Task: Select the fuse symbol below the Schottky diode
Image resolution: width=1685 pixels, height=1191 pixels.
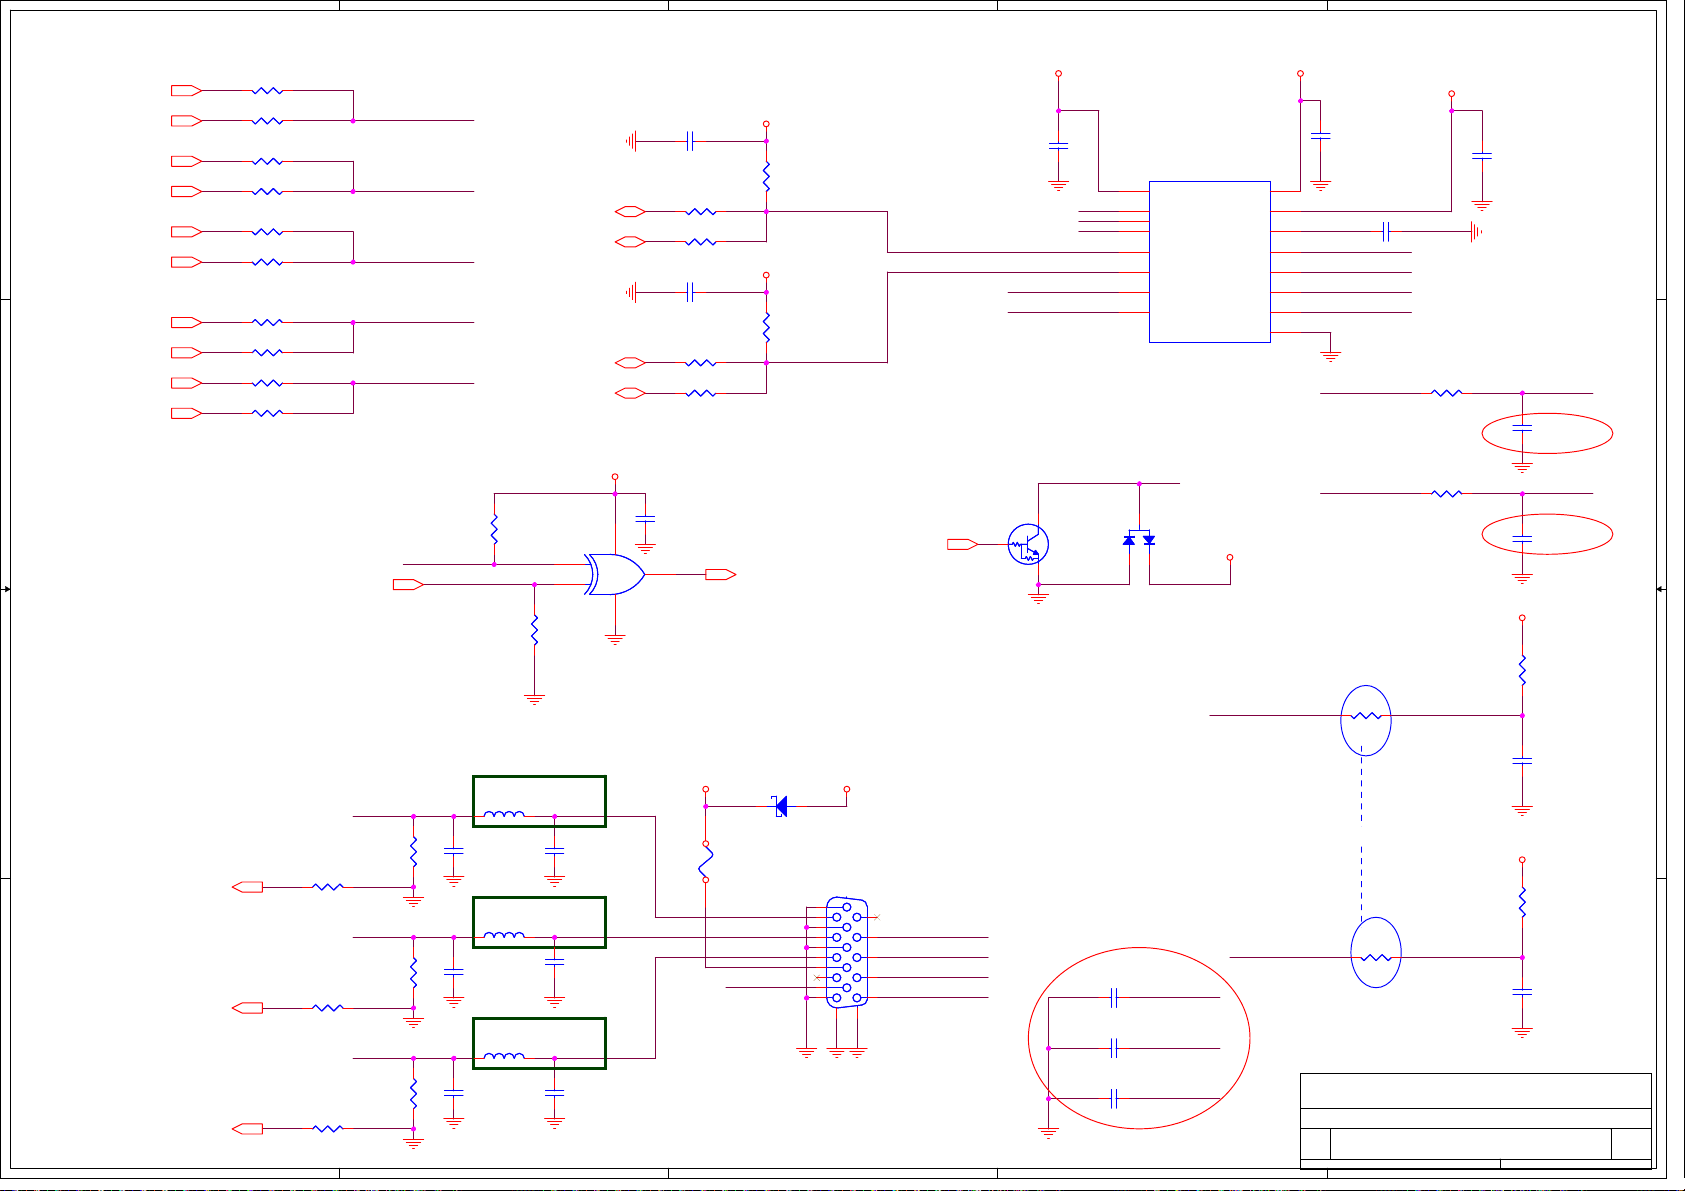Action: point(706,861)
